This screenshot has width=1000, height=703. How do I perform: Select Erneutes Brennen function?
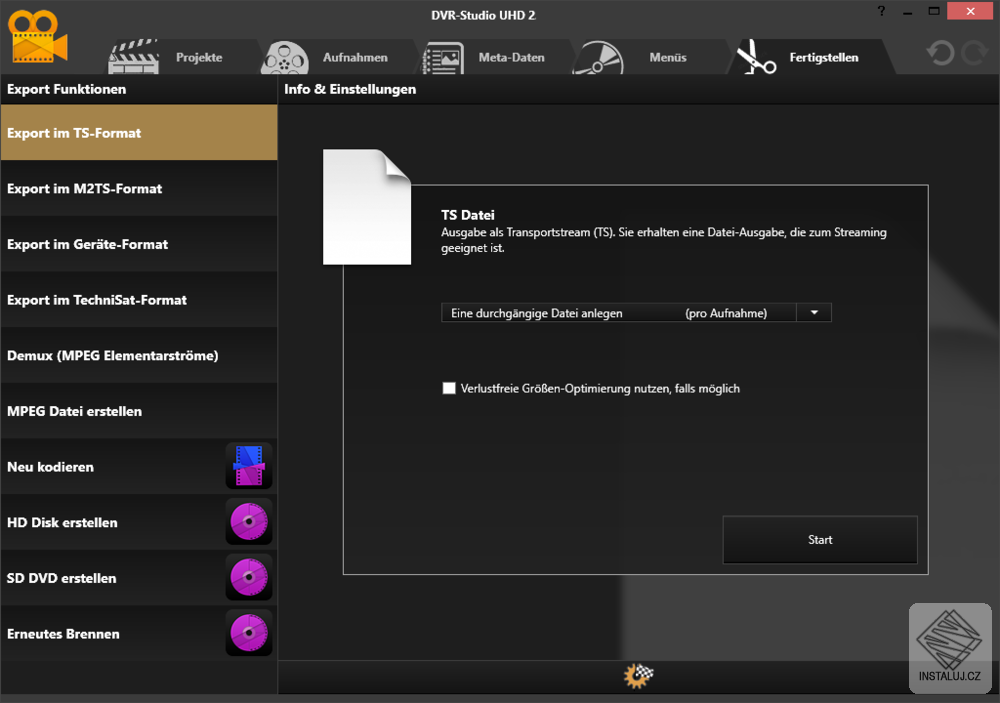click(139, 633)
